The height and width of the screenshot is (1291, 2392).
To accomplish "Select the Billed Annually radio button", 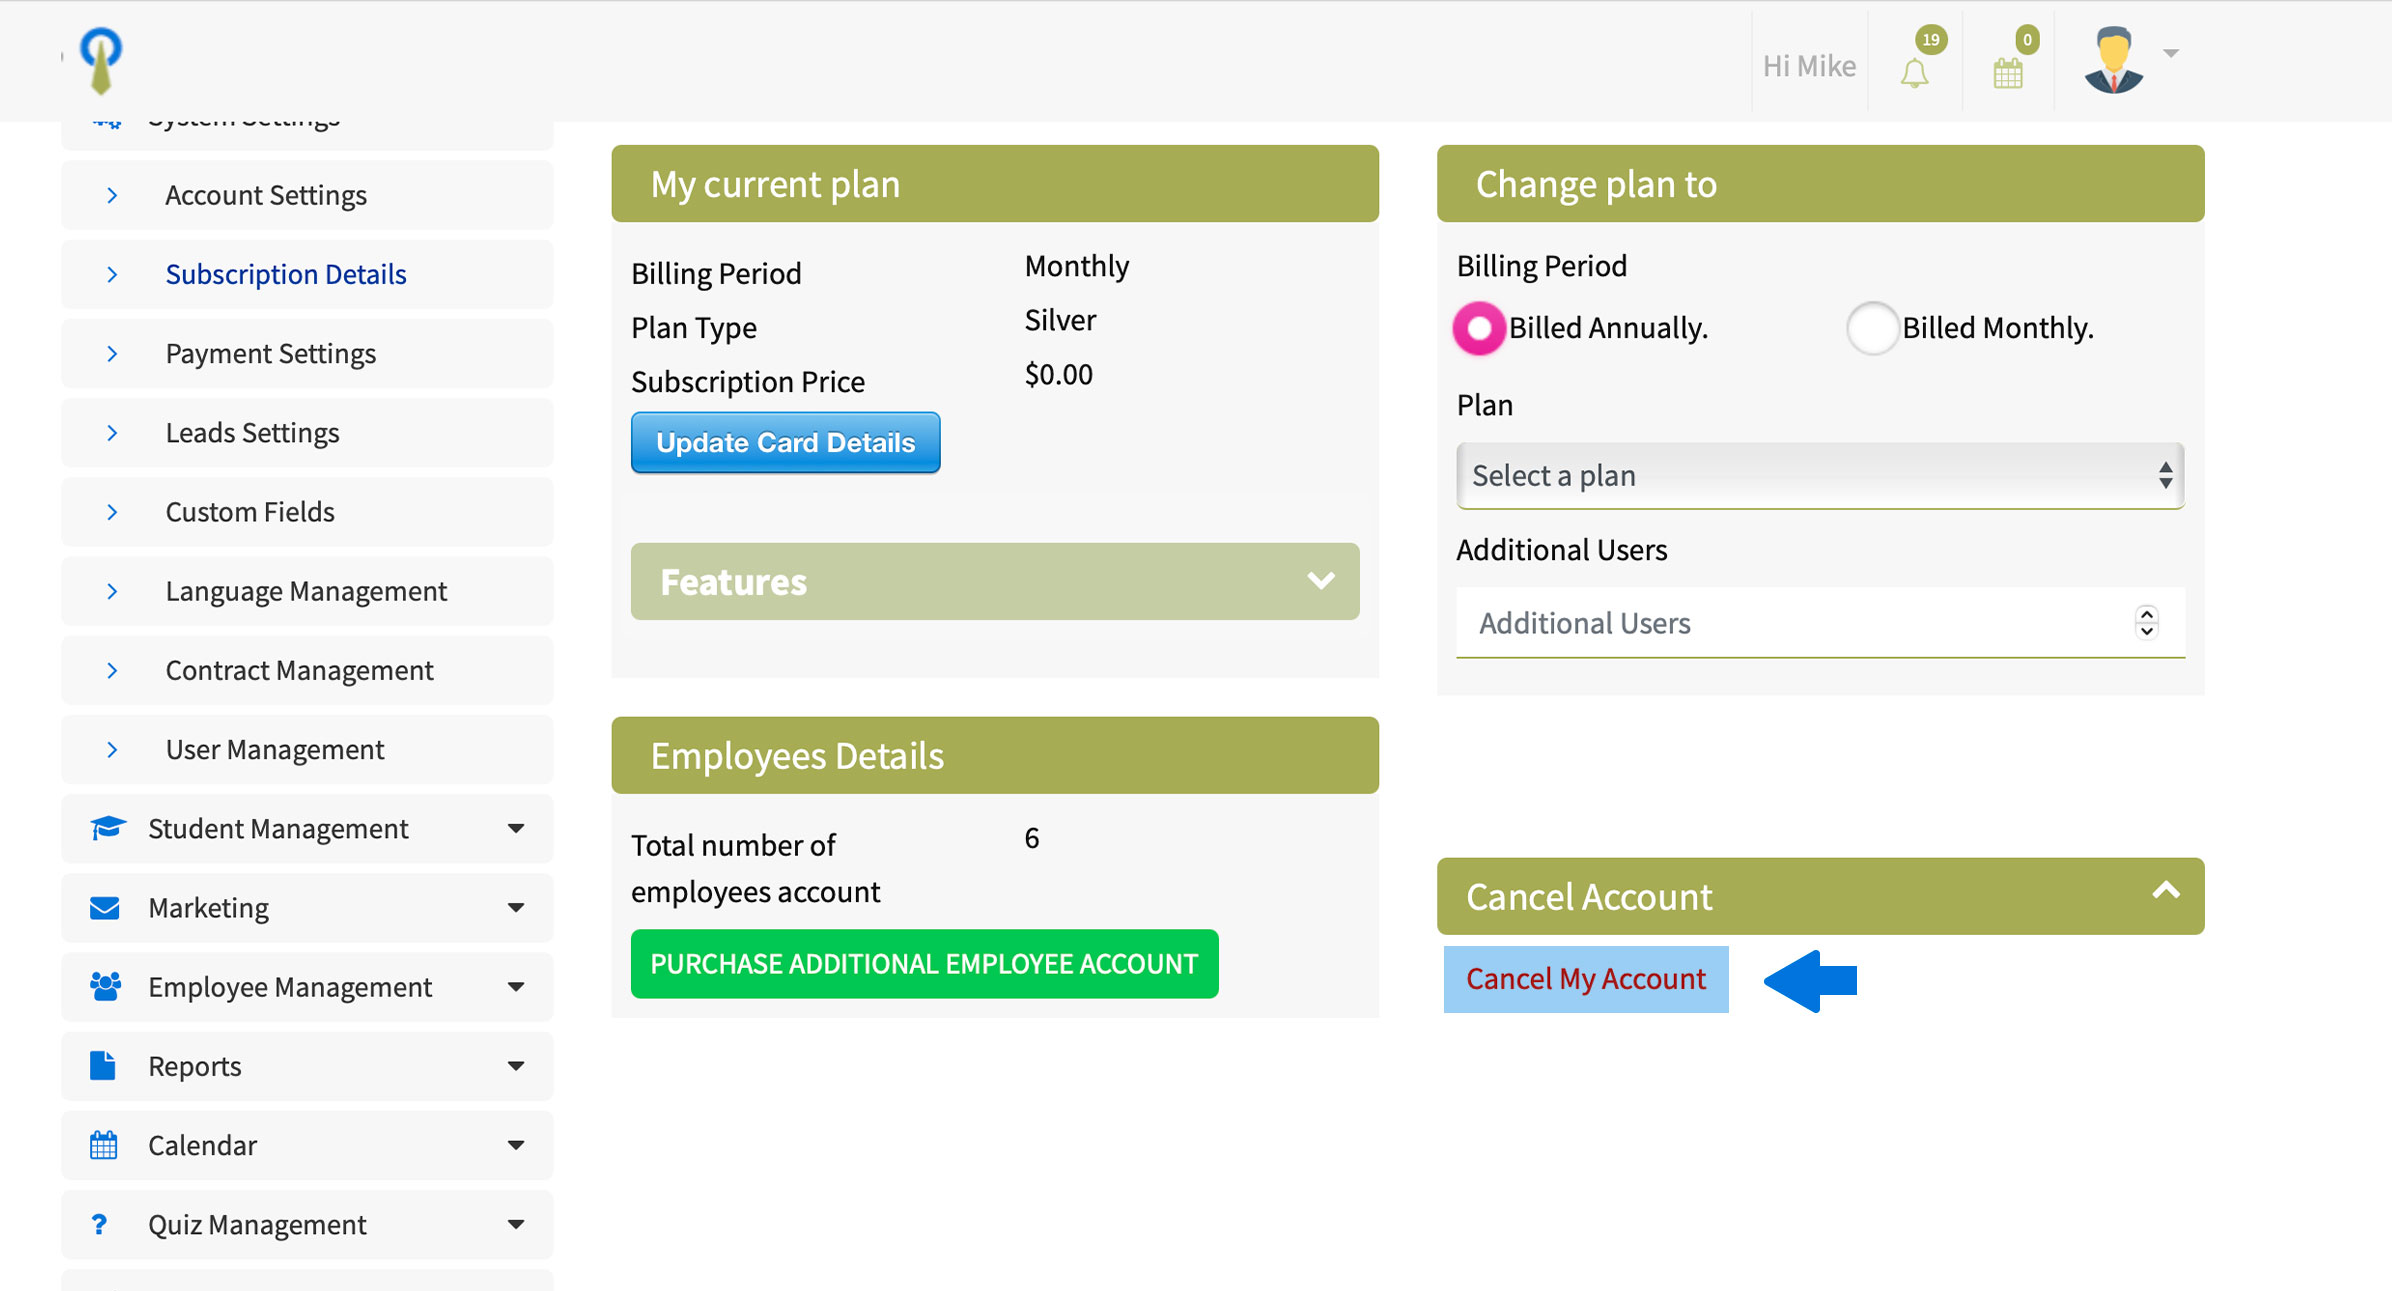I will pyautogui.click(x=1479, y=328).
